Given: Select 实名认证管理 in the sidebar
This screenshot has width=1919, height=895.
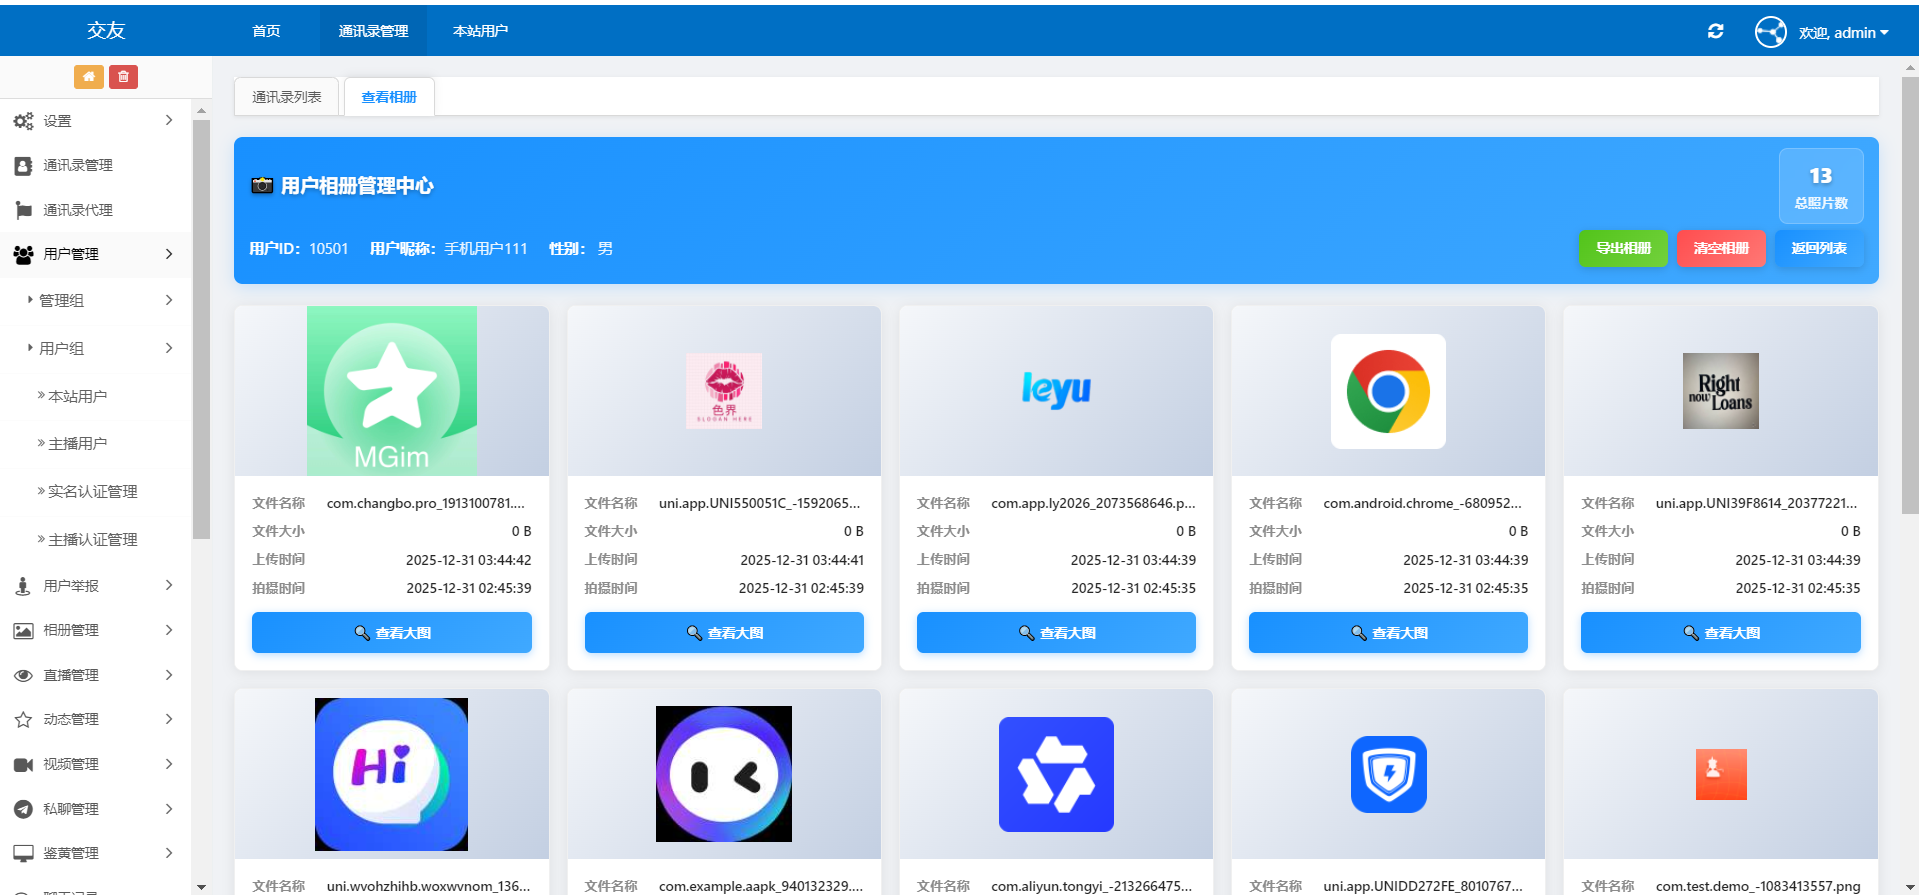Looking at the screenshot, I should (x=92, y=492).
